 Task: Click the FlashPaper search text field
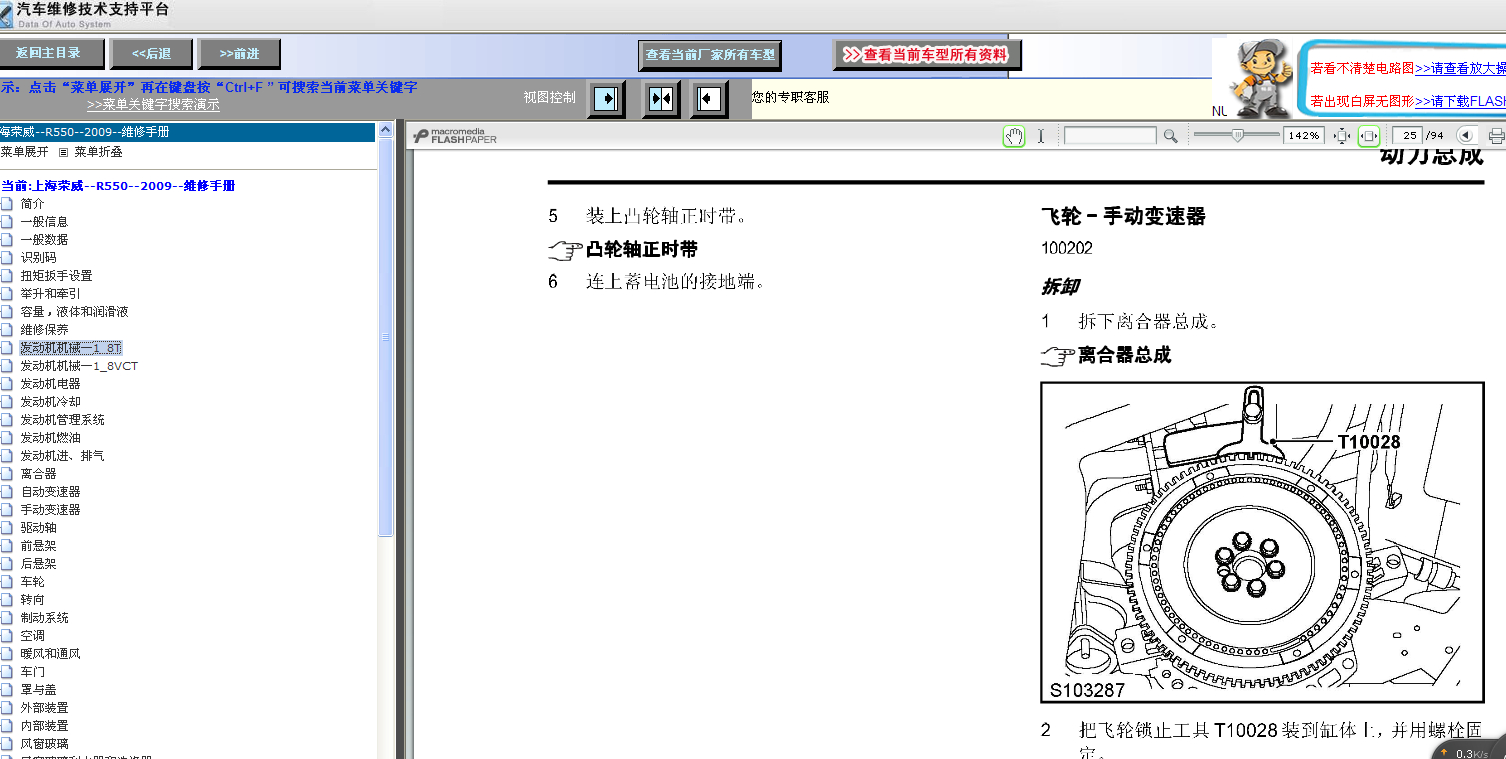pyautogui.click(x=1109, y=136)
